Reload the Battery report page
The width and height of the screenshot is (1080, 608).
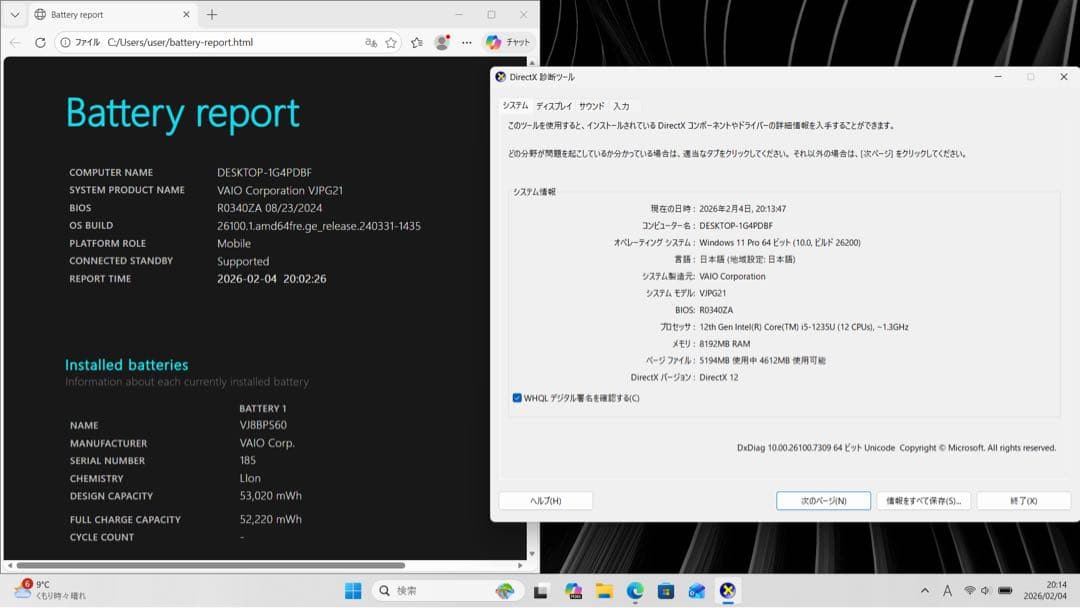(41, 42)
